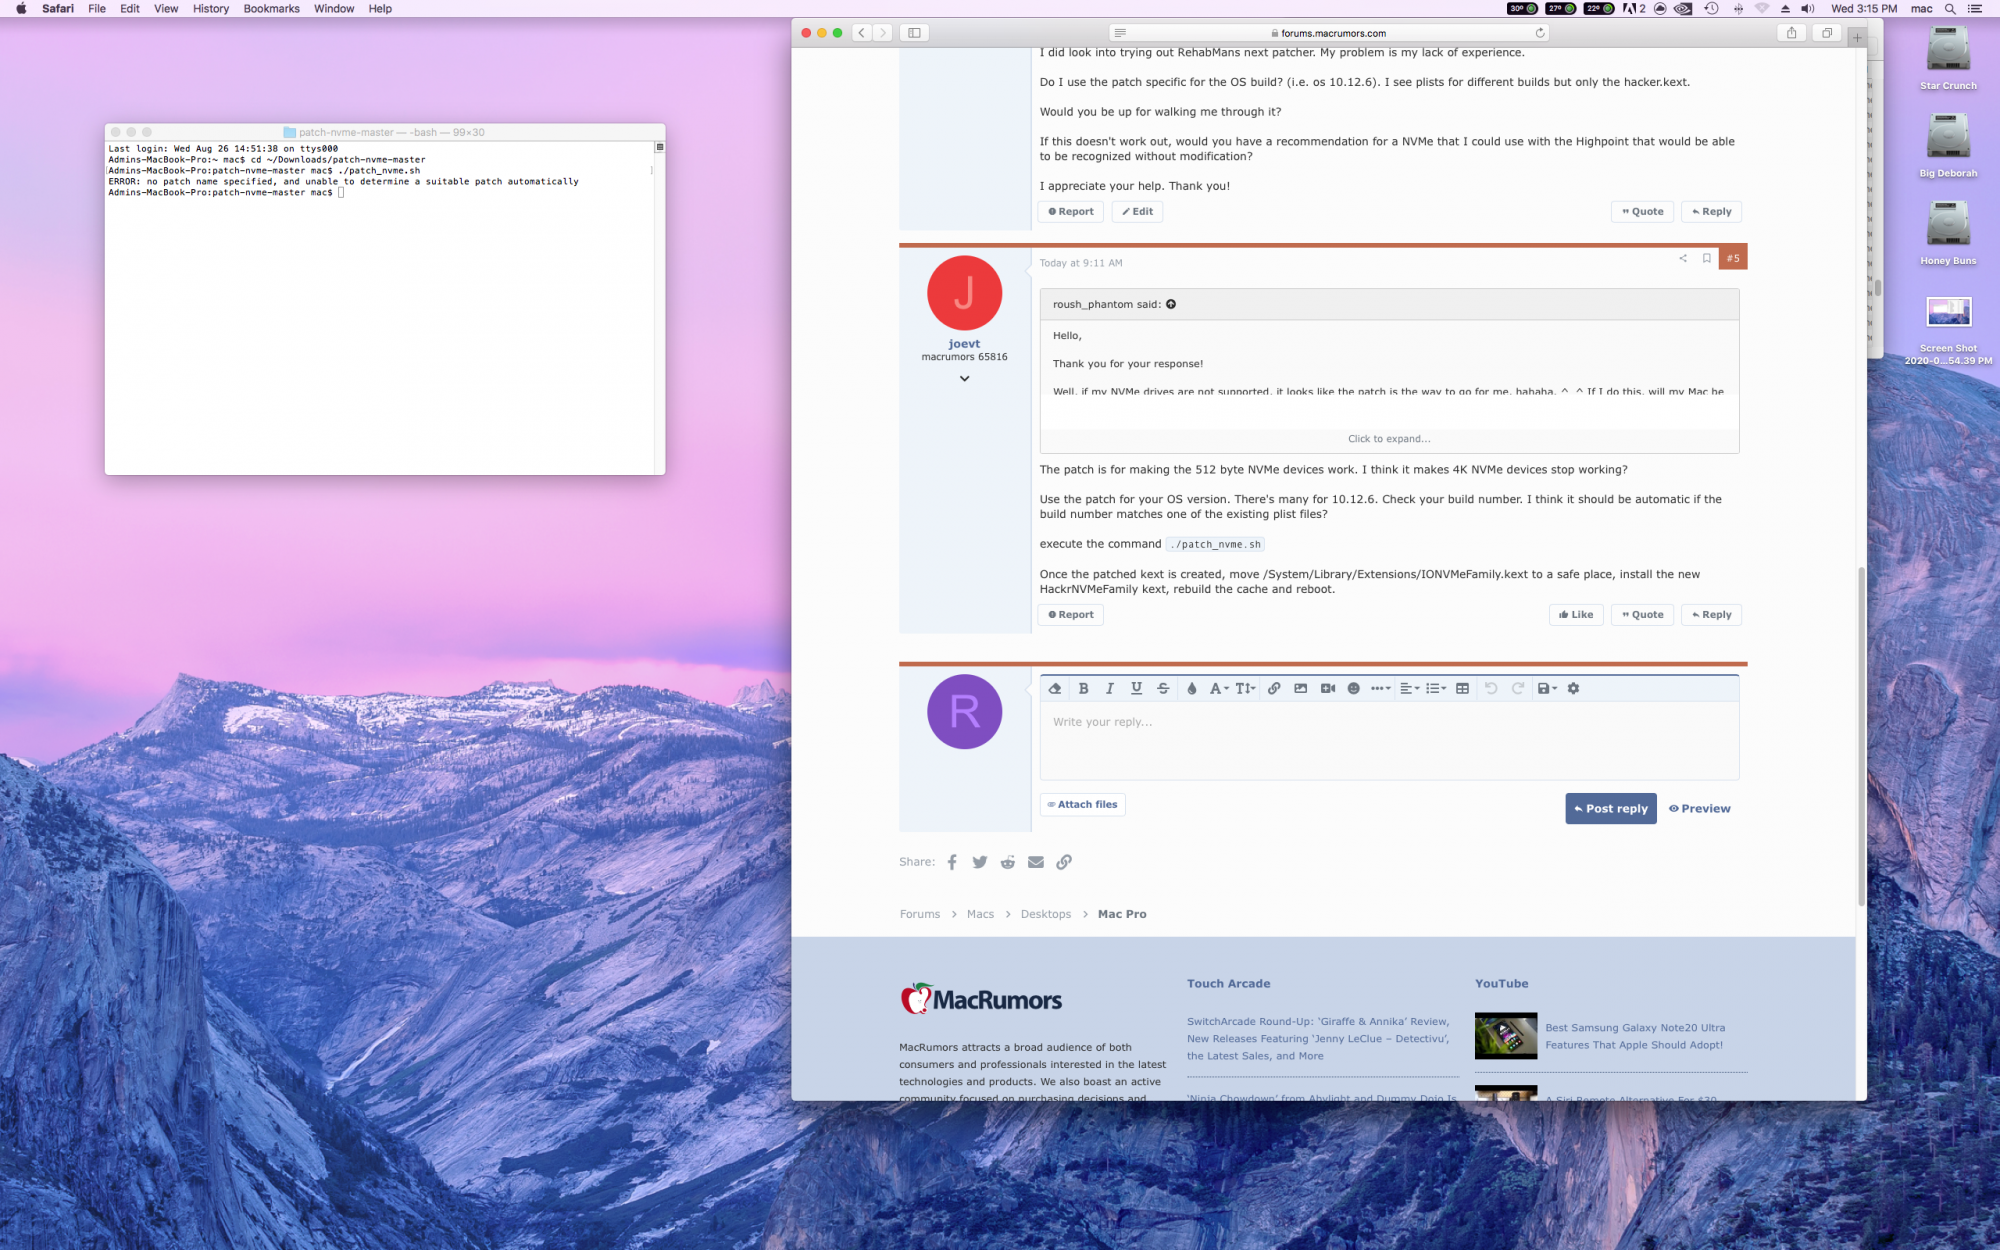Open the Window menu
The height and width of the screenshot is (1250, 2000).
point(334,8)
